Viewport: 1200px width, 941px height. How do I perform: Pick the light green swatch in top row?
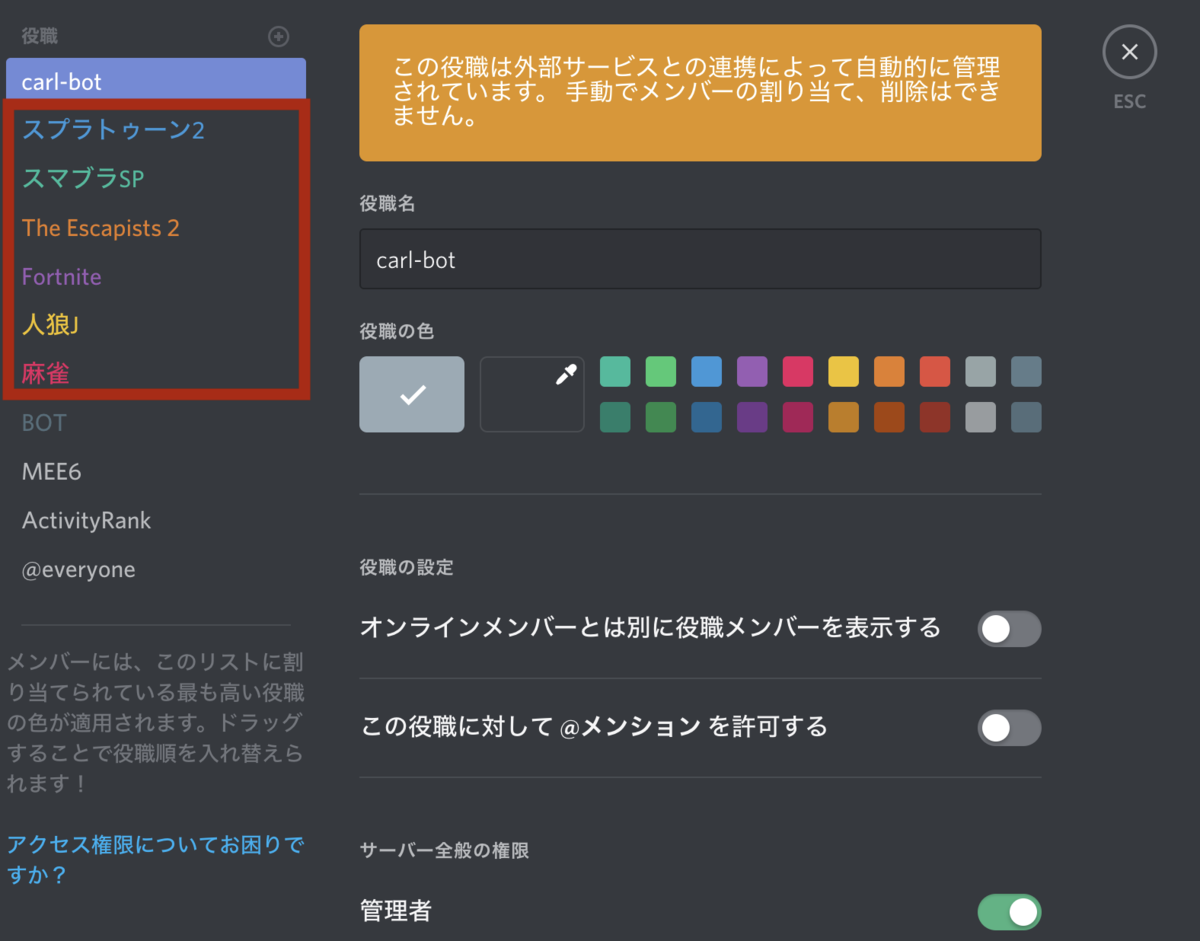click(661, 372)
